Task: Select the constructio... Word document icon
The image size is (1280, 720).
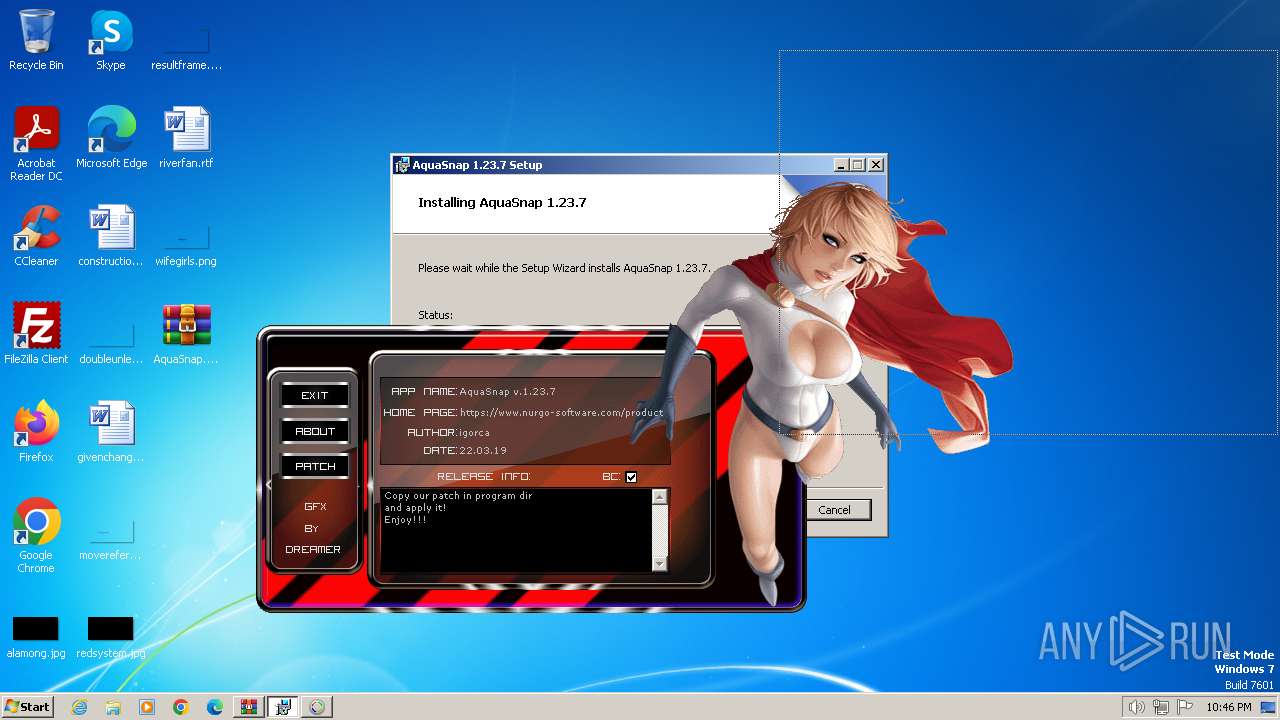Action: (x=111, y=236)
